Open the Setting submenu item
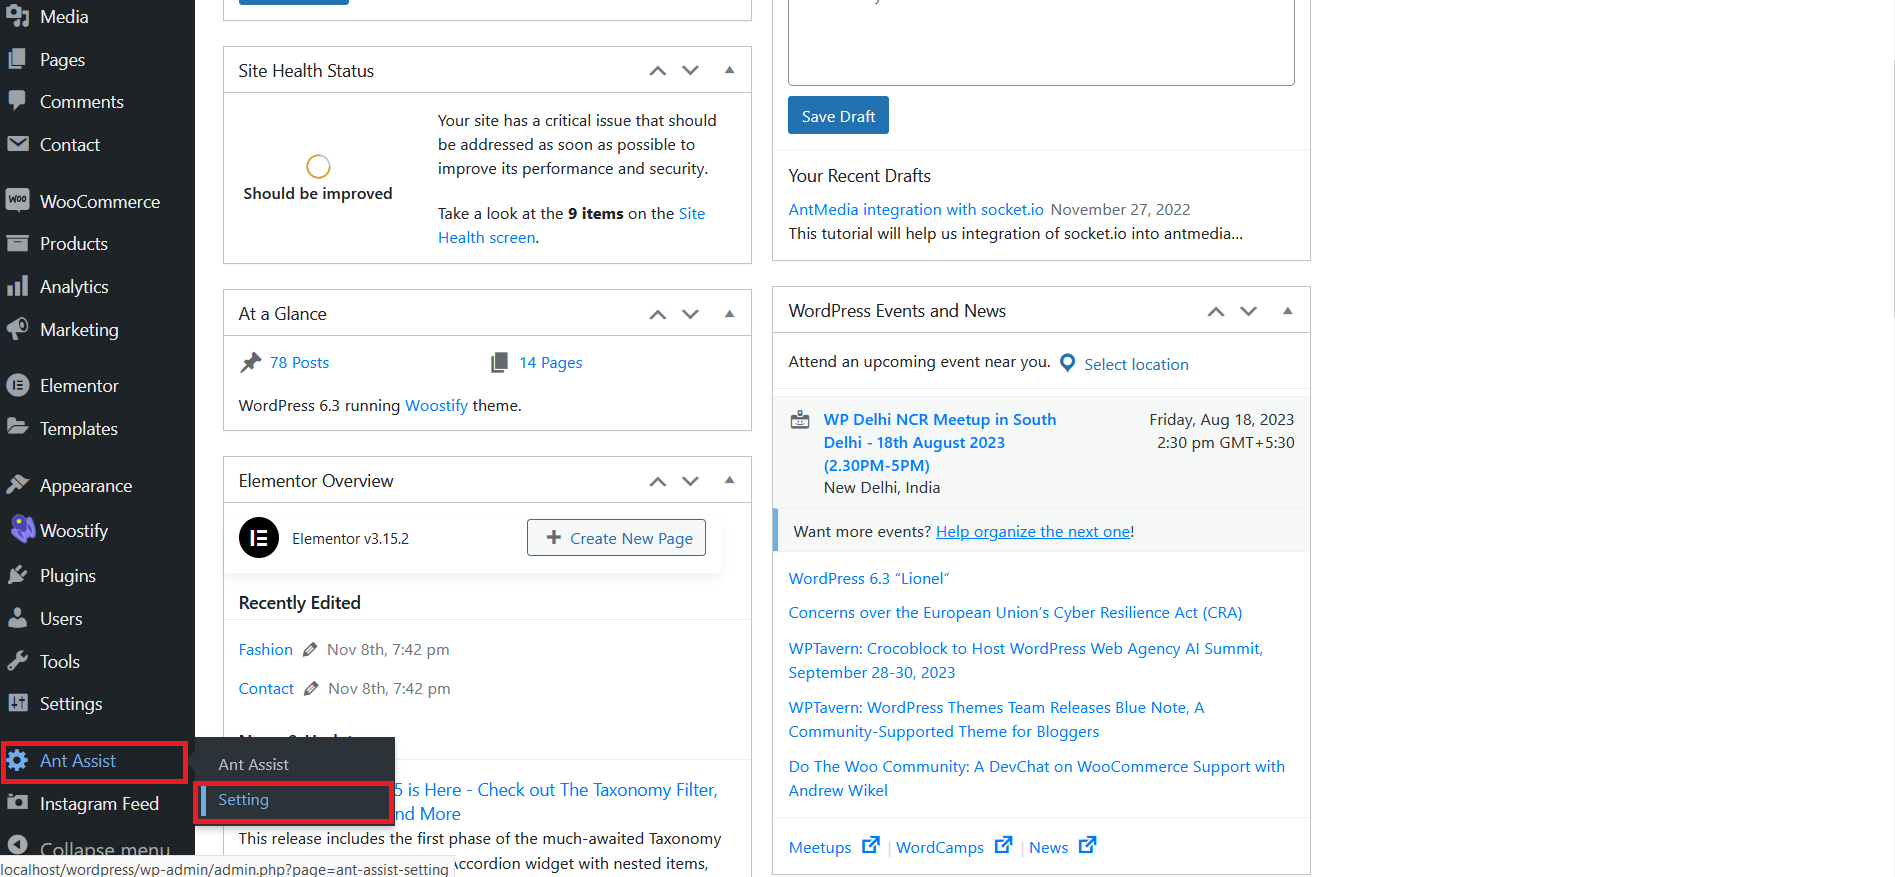Viewport: 1895px width, 877px height. (296, 800)
